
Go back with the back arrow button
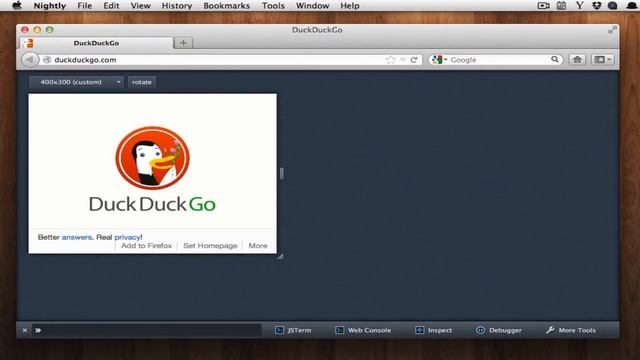pyautogui.click(x=30, y=60)
